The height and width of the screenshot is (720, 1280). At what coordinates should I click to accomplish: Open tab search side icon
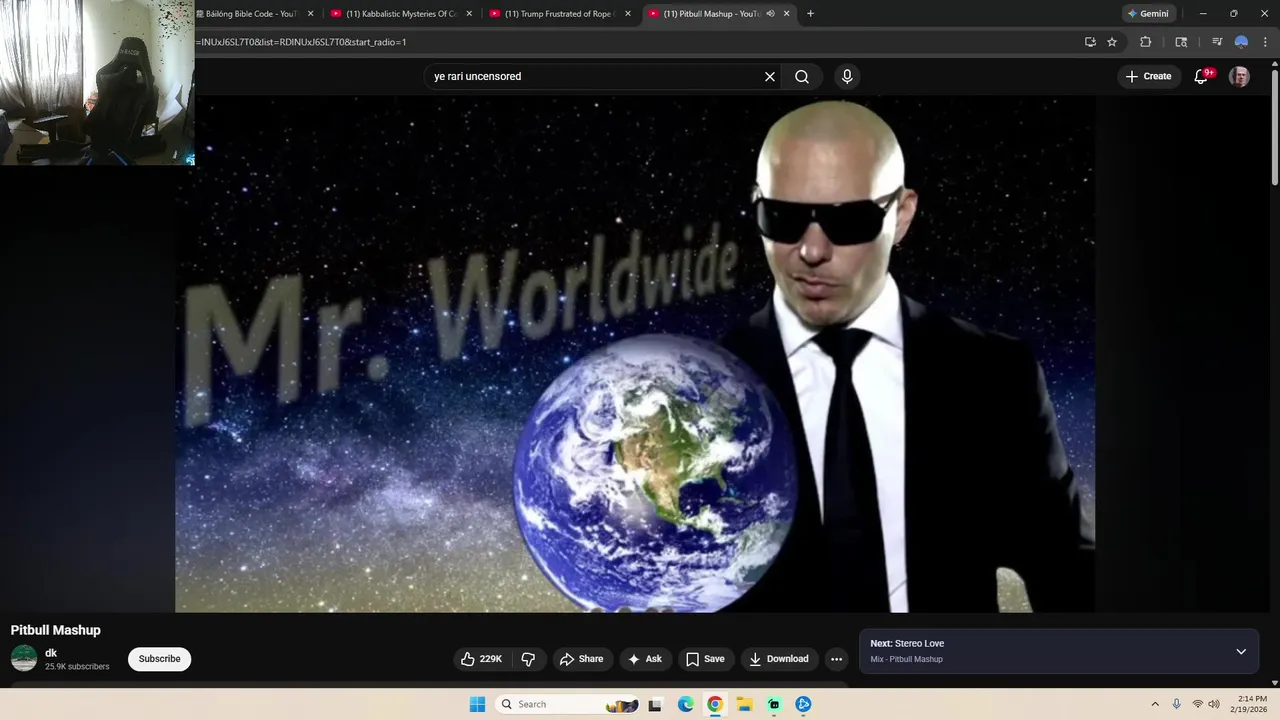point(1181,42)
